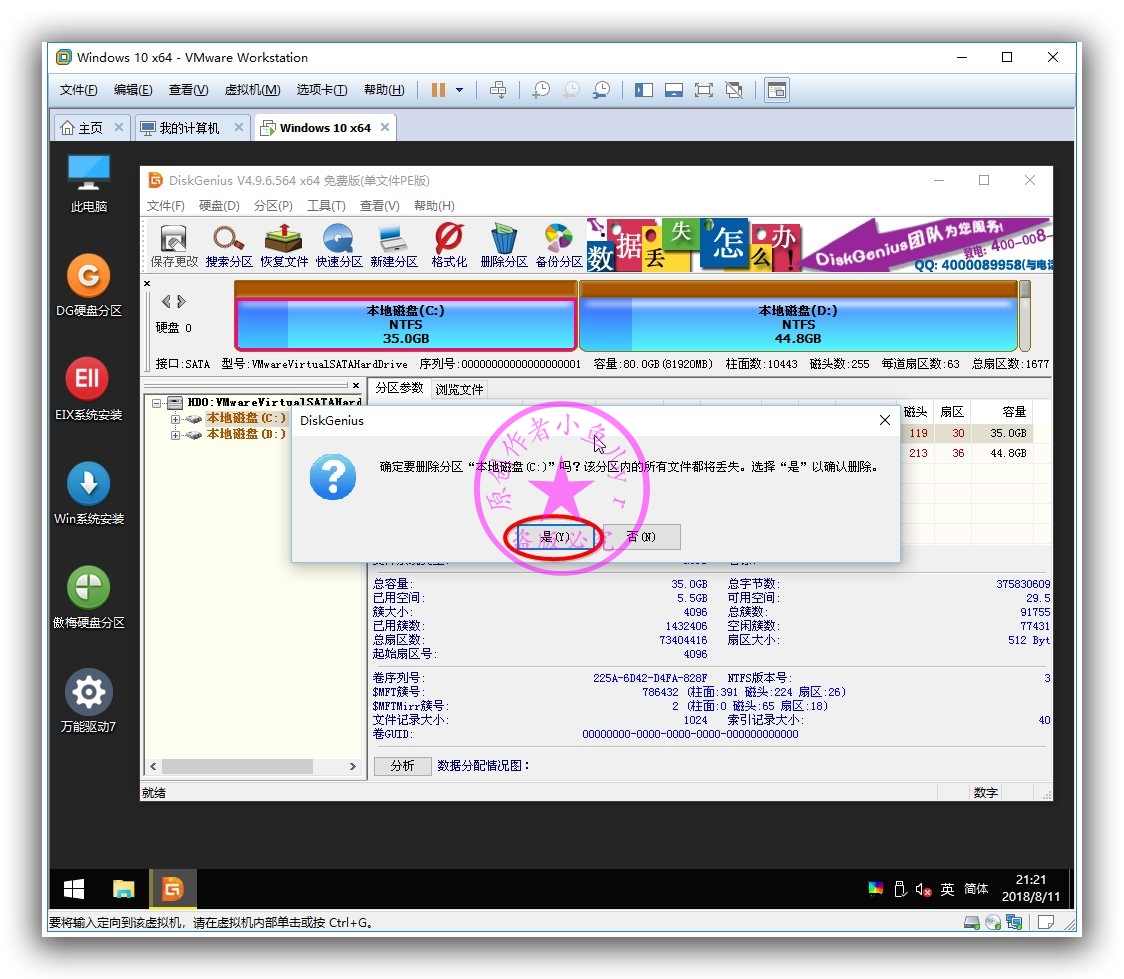Open 此电脑 desktop icon

89,184
